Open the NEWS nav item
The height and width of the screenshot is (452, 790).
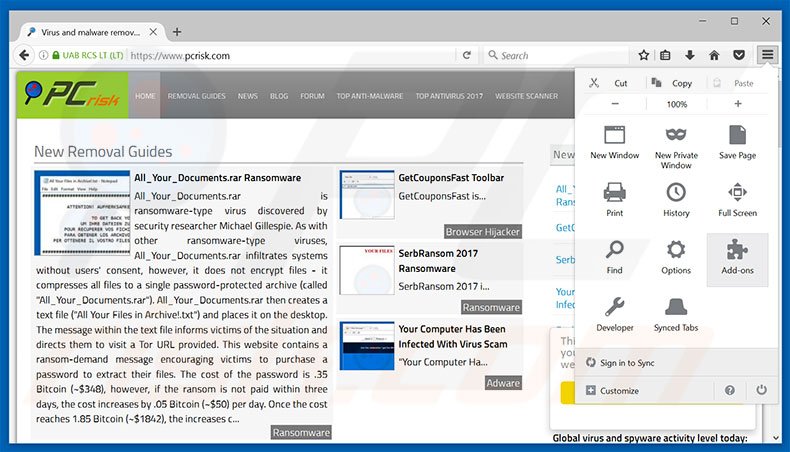[x=247, y=96]
